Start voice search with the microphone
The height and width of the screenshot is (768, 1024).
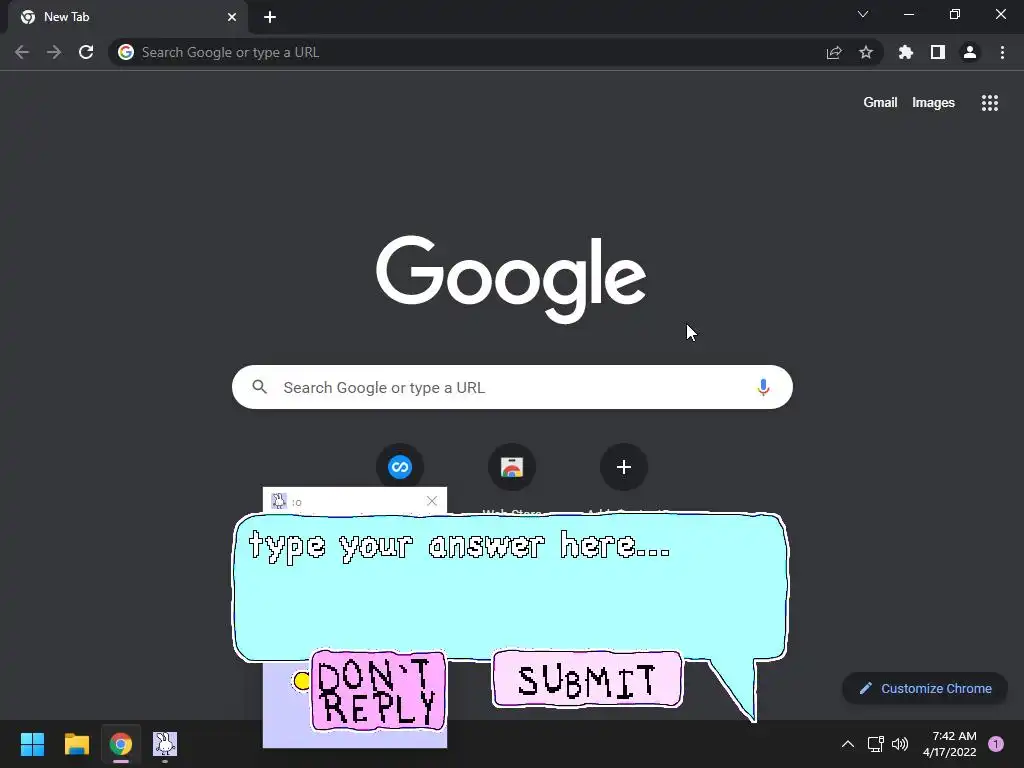tap(763, 387)
